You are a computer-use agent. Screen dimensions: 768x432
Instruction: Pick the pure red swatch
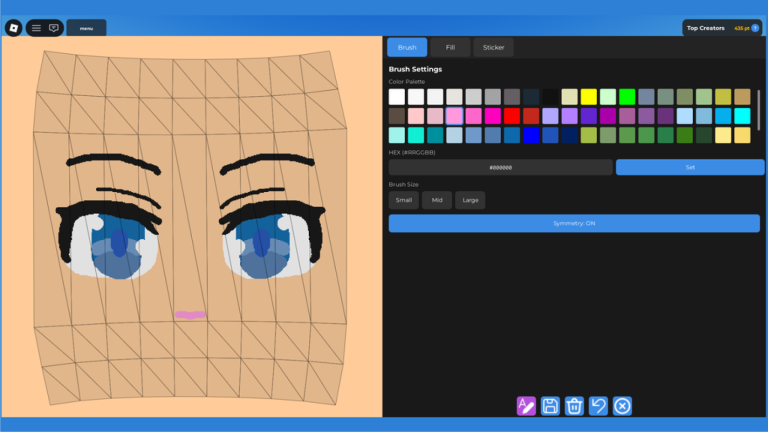point(512,116)
